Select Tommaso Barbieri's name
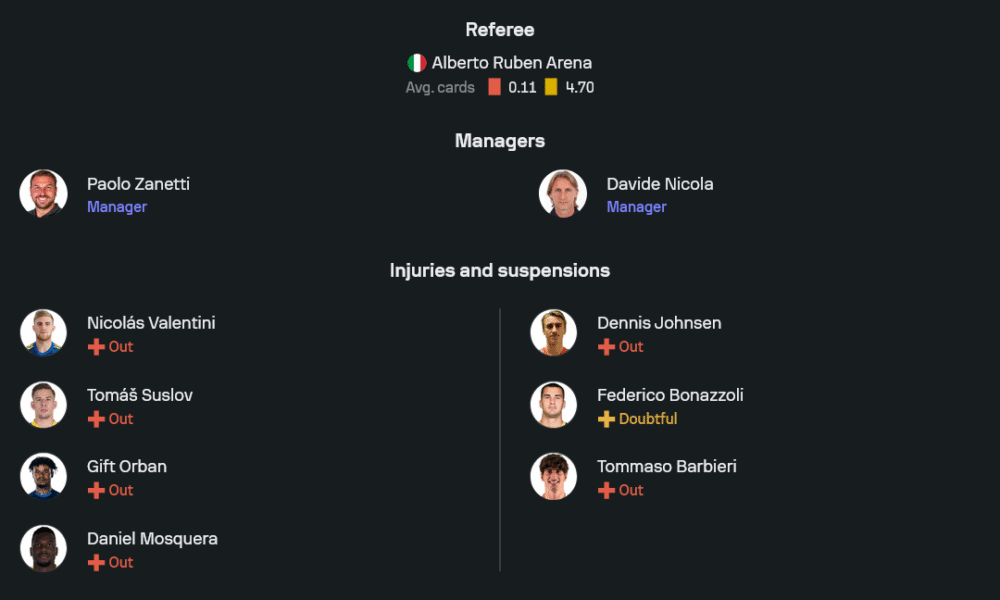1000x600 pixels. point(667,467)
